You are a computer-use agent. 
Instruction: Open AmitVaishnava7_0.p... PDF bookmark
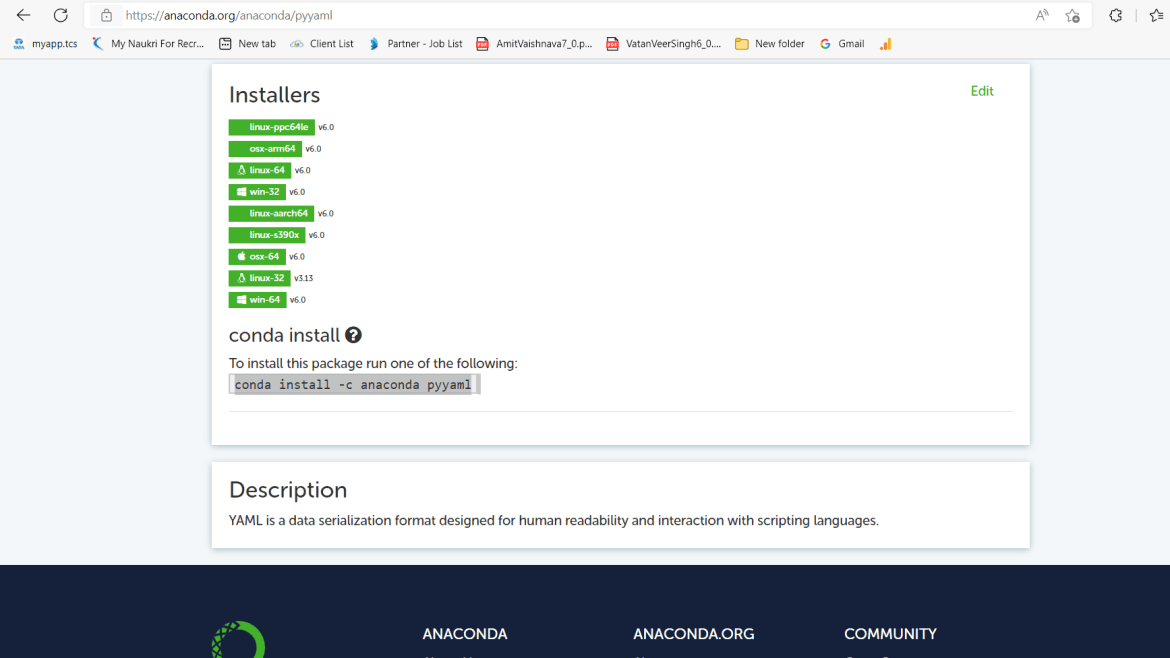coord(534,44)
